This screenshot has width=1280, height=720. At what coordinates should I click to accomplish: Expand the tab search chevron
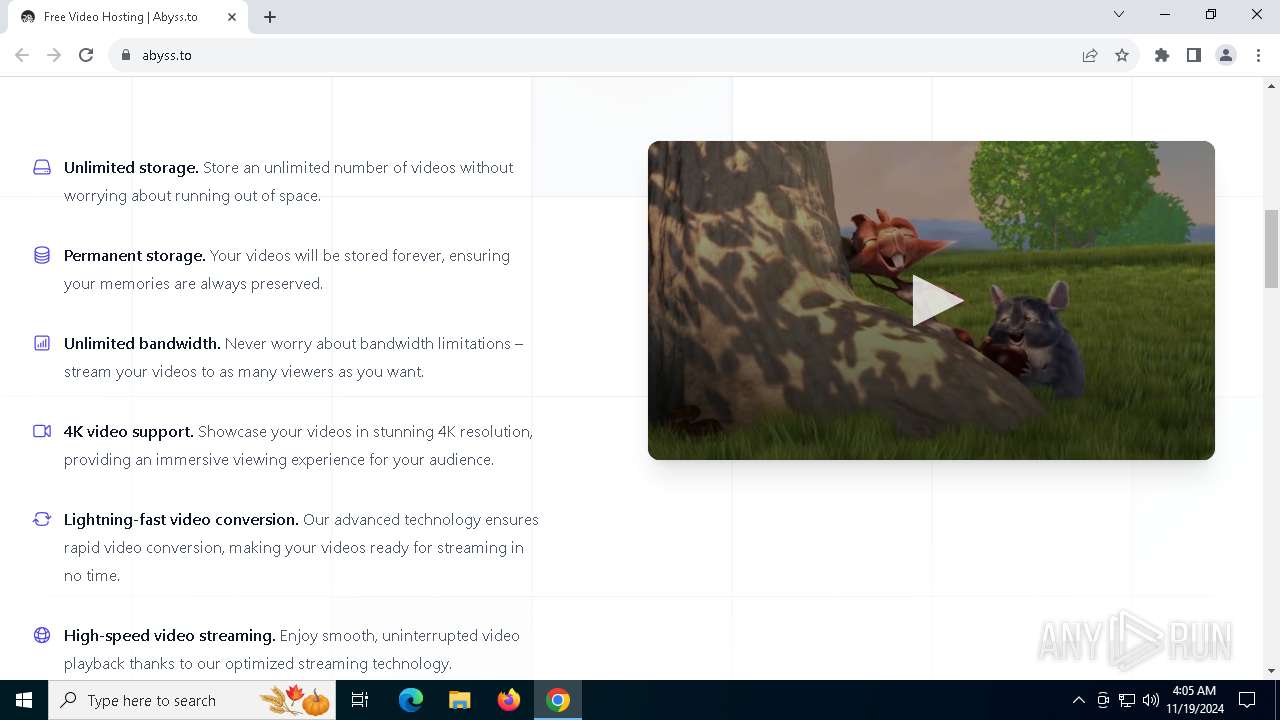pyautogui.click(x=1119, y=15)
